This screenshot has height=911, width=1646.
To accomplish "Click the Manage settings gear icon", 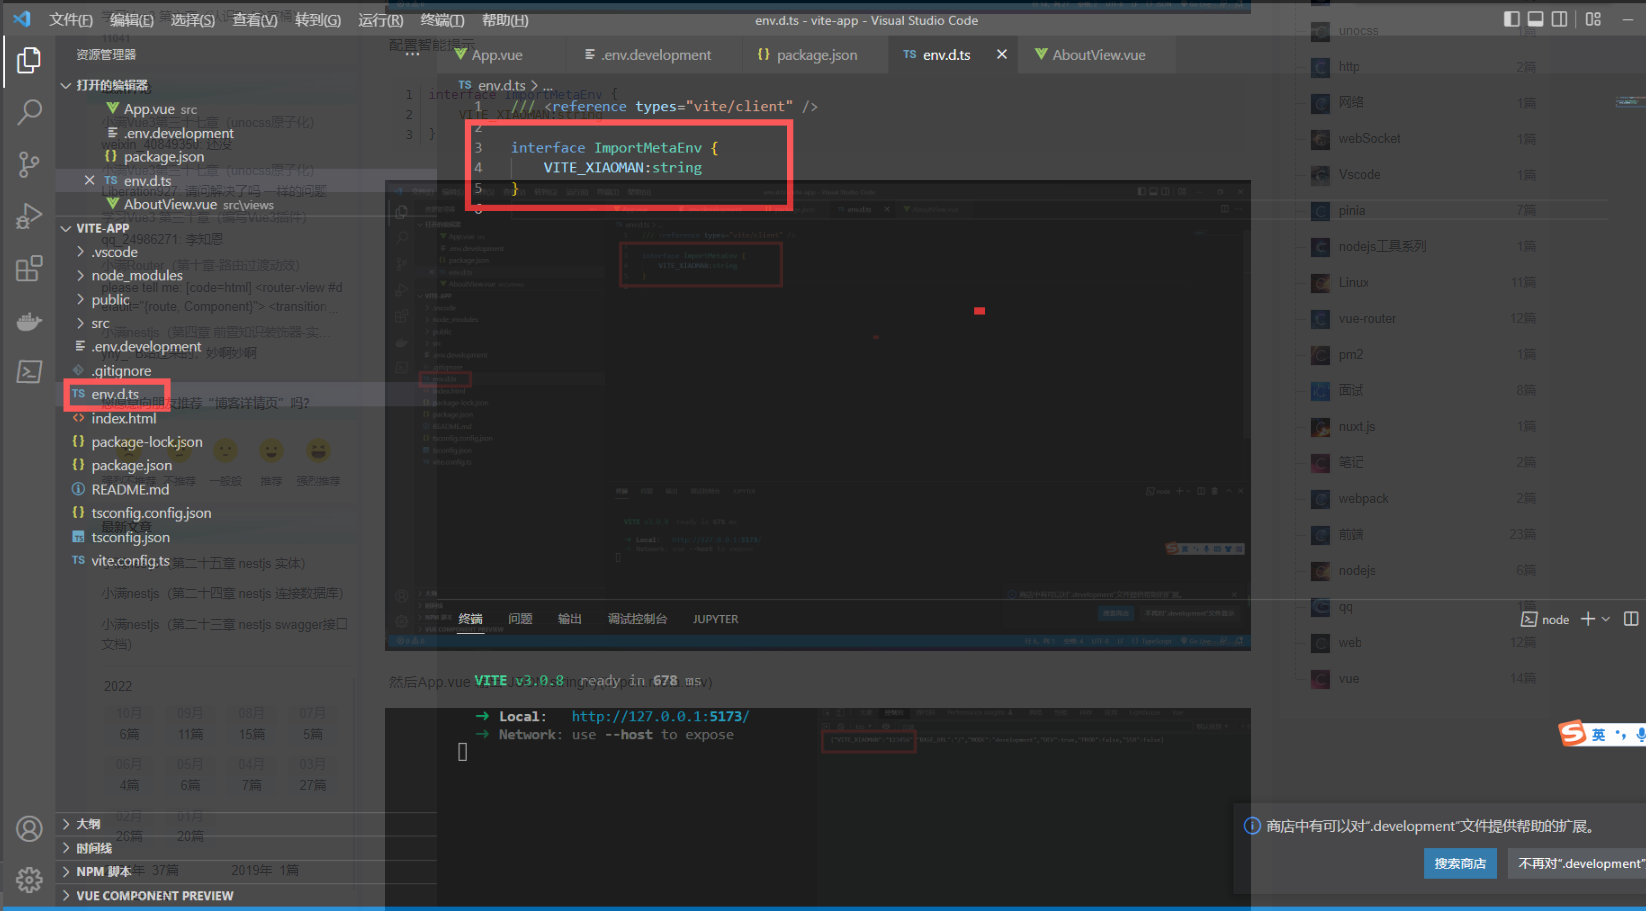I will (29, 879).
